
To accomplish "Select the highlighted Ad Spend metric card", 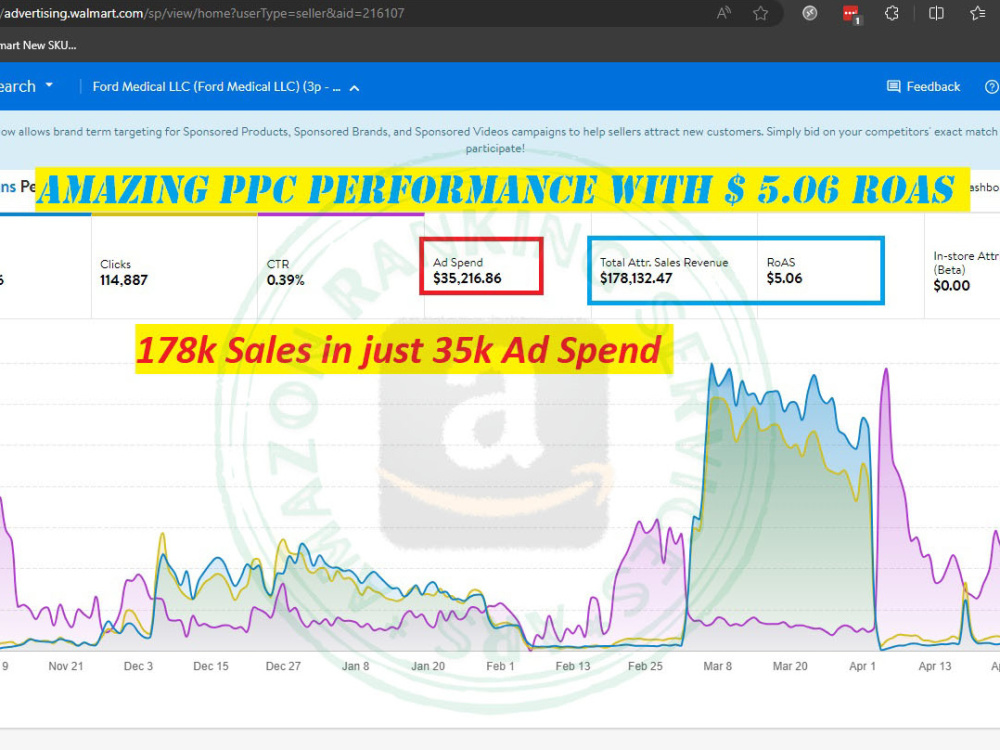I will [x=480, y=265].
